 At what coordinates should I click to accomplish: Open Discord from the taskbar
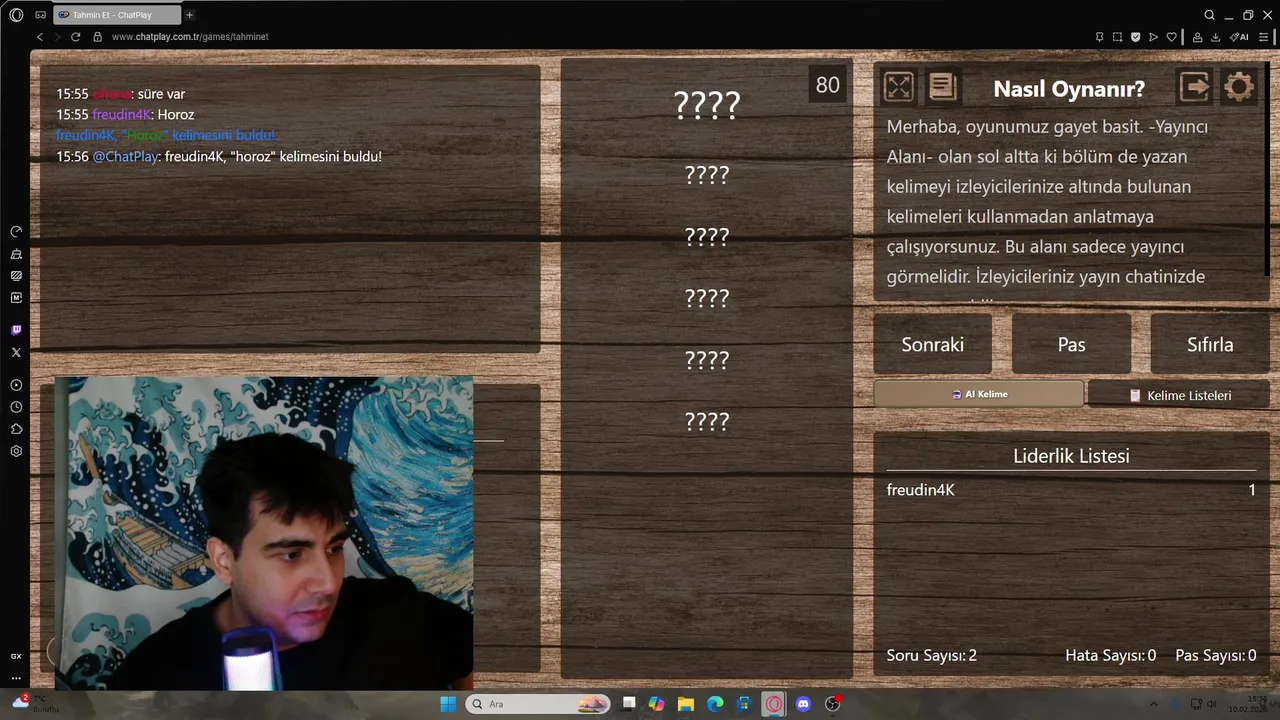[x=803, y=704]
